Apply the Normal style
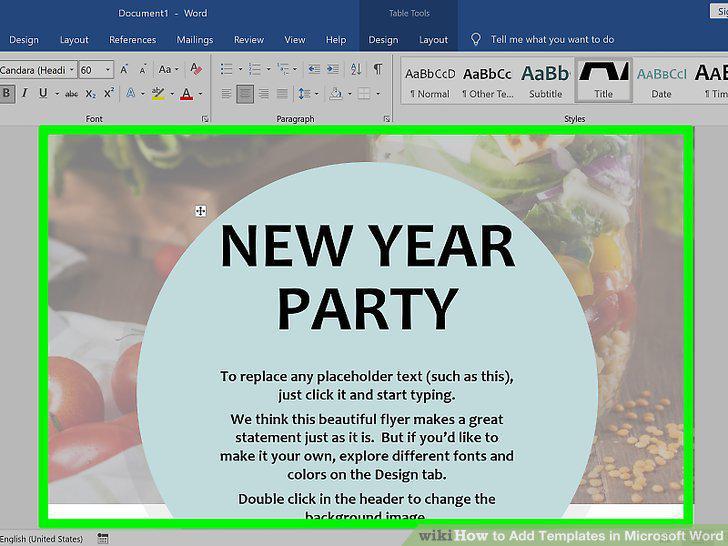 coord(430,82)
